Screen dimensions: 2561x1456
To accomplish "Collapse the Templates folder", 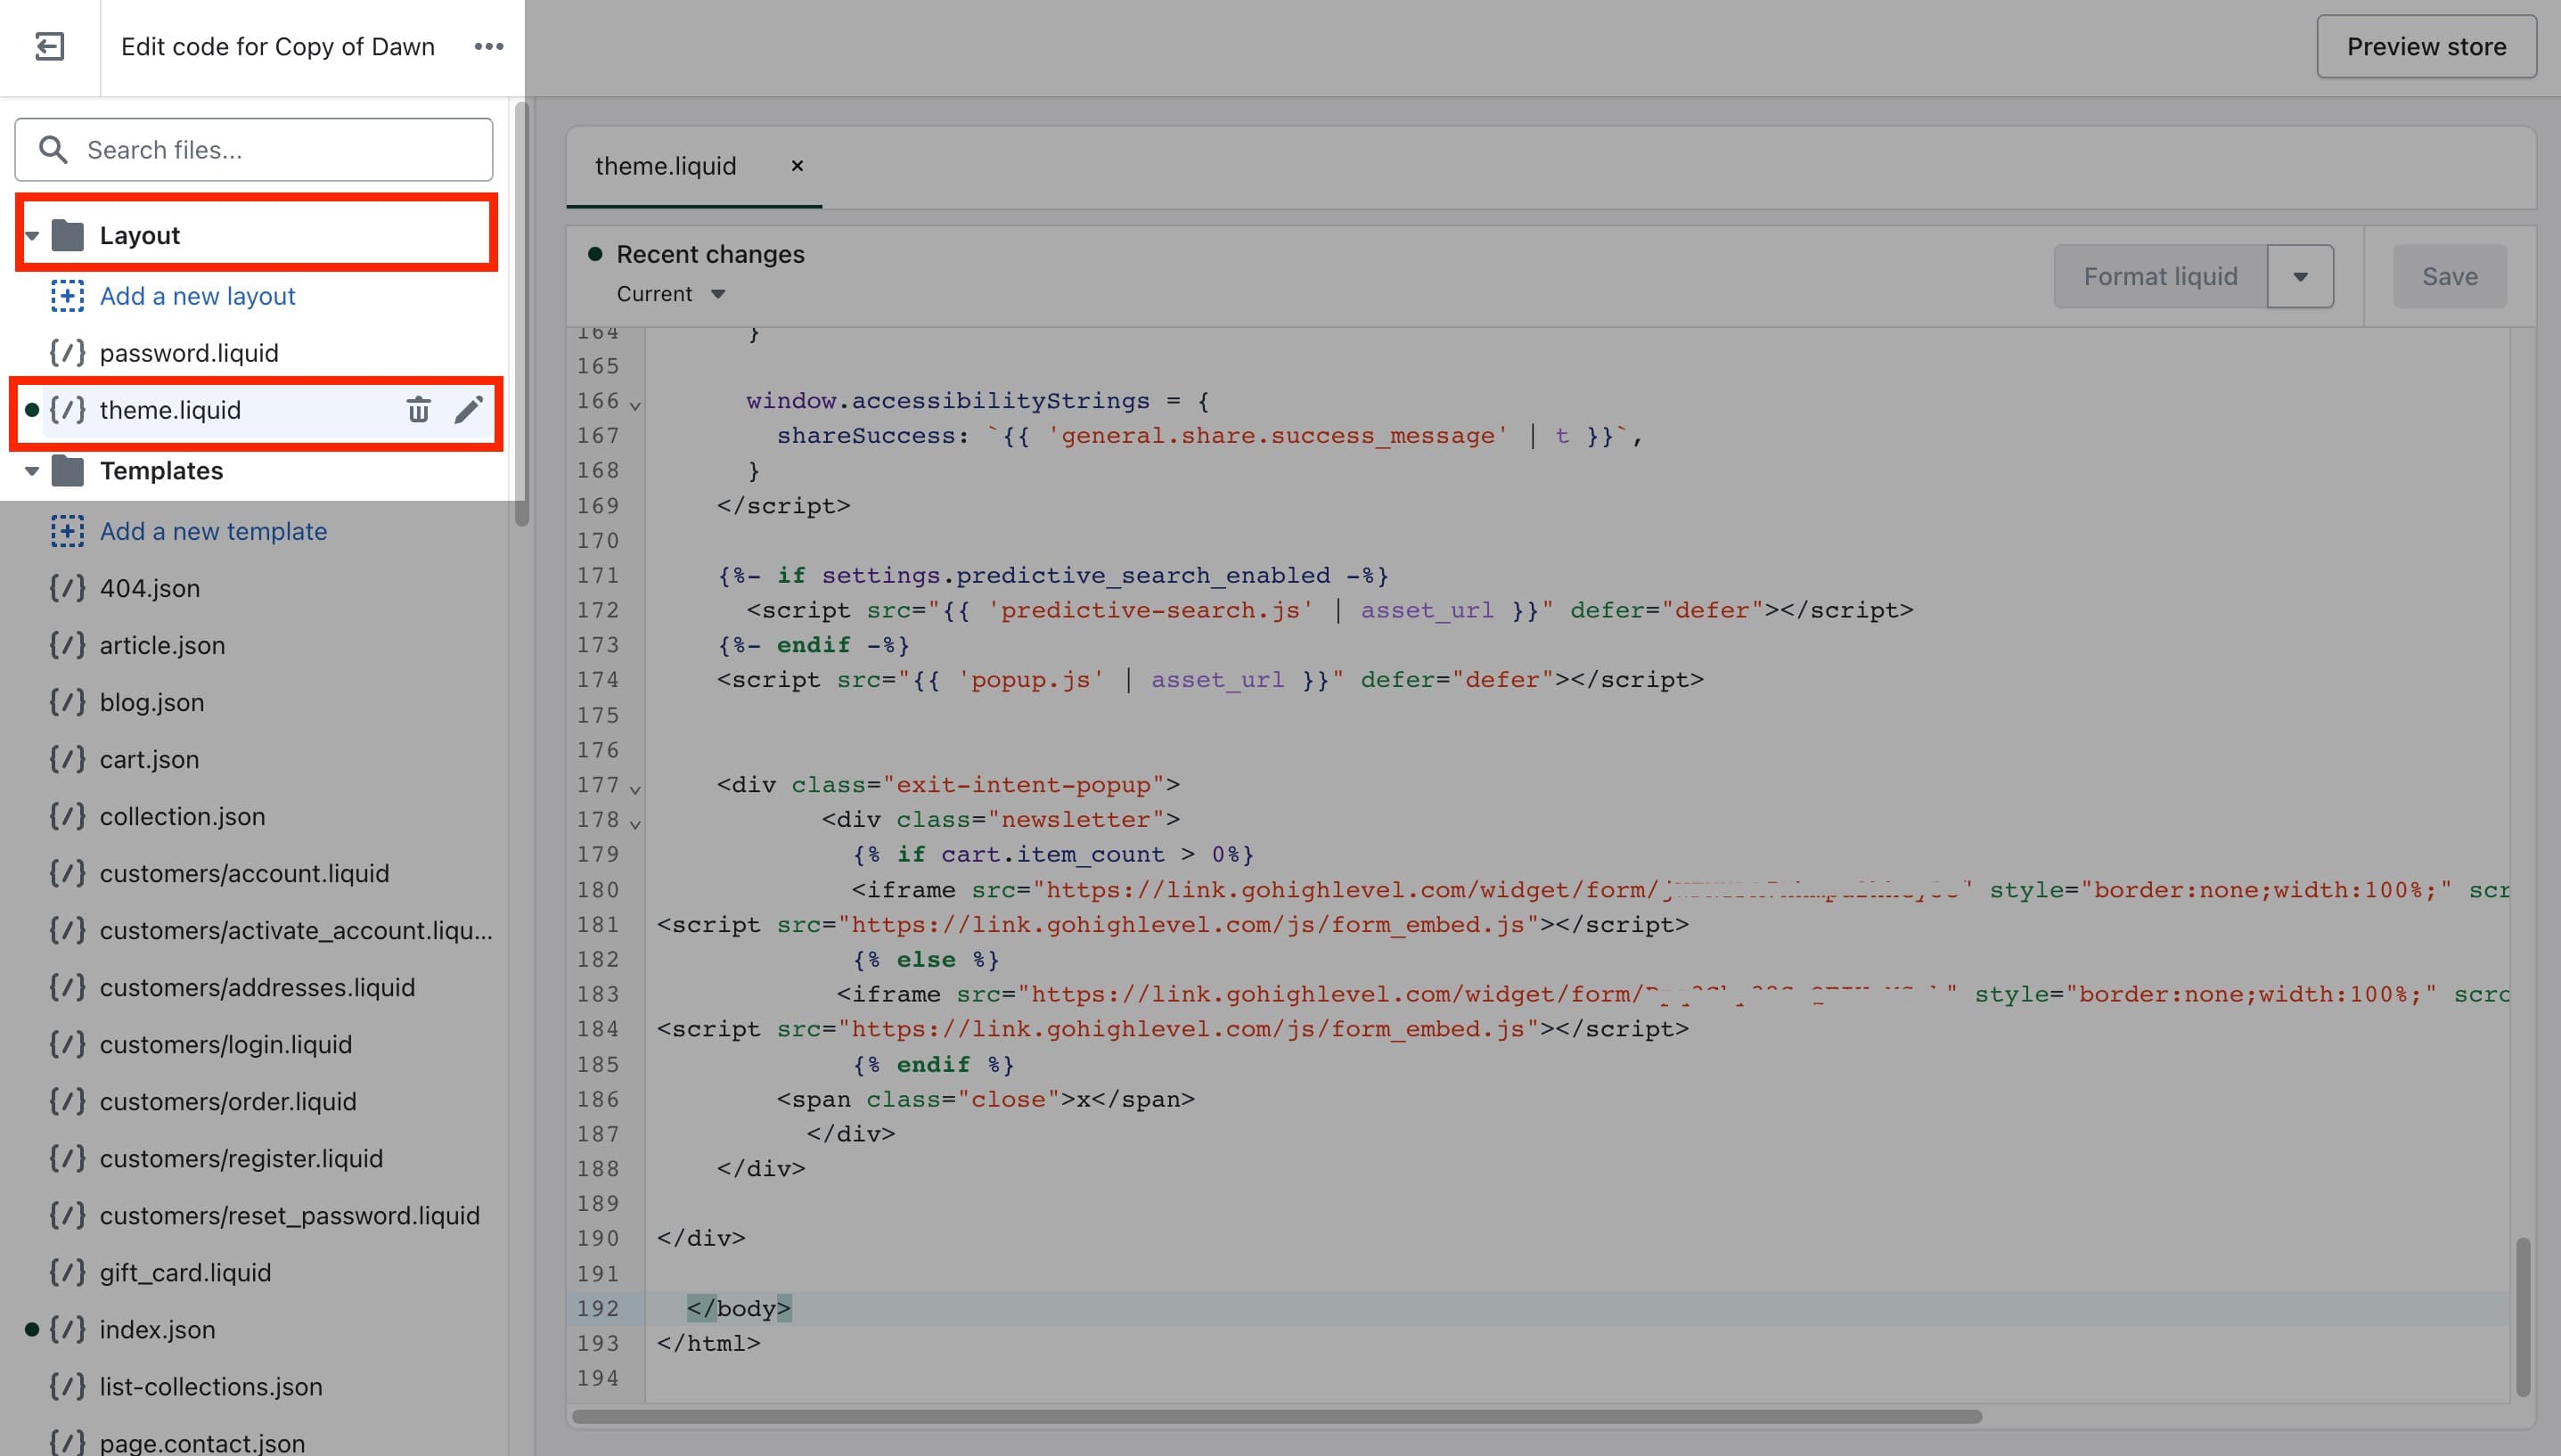I will 32,471.
